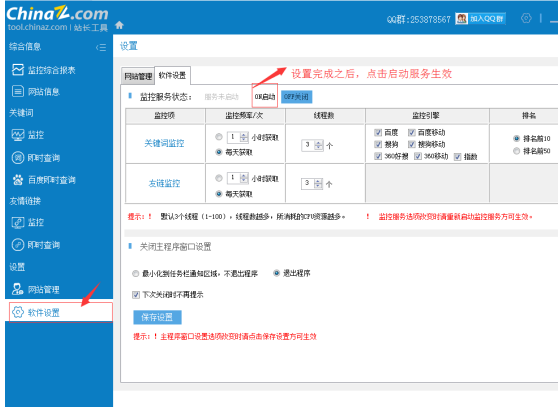Click the 监控项 column header
The width and height of the screenshot is (558, 408).
[x=164, y=116]
